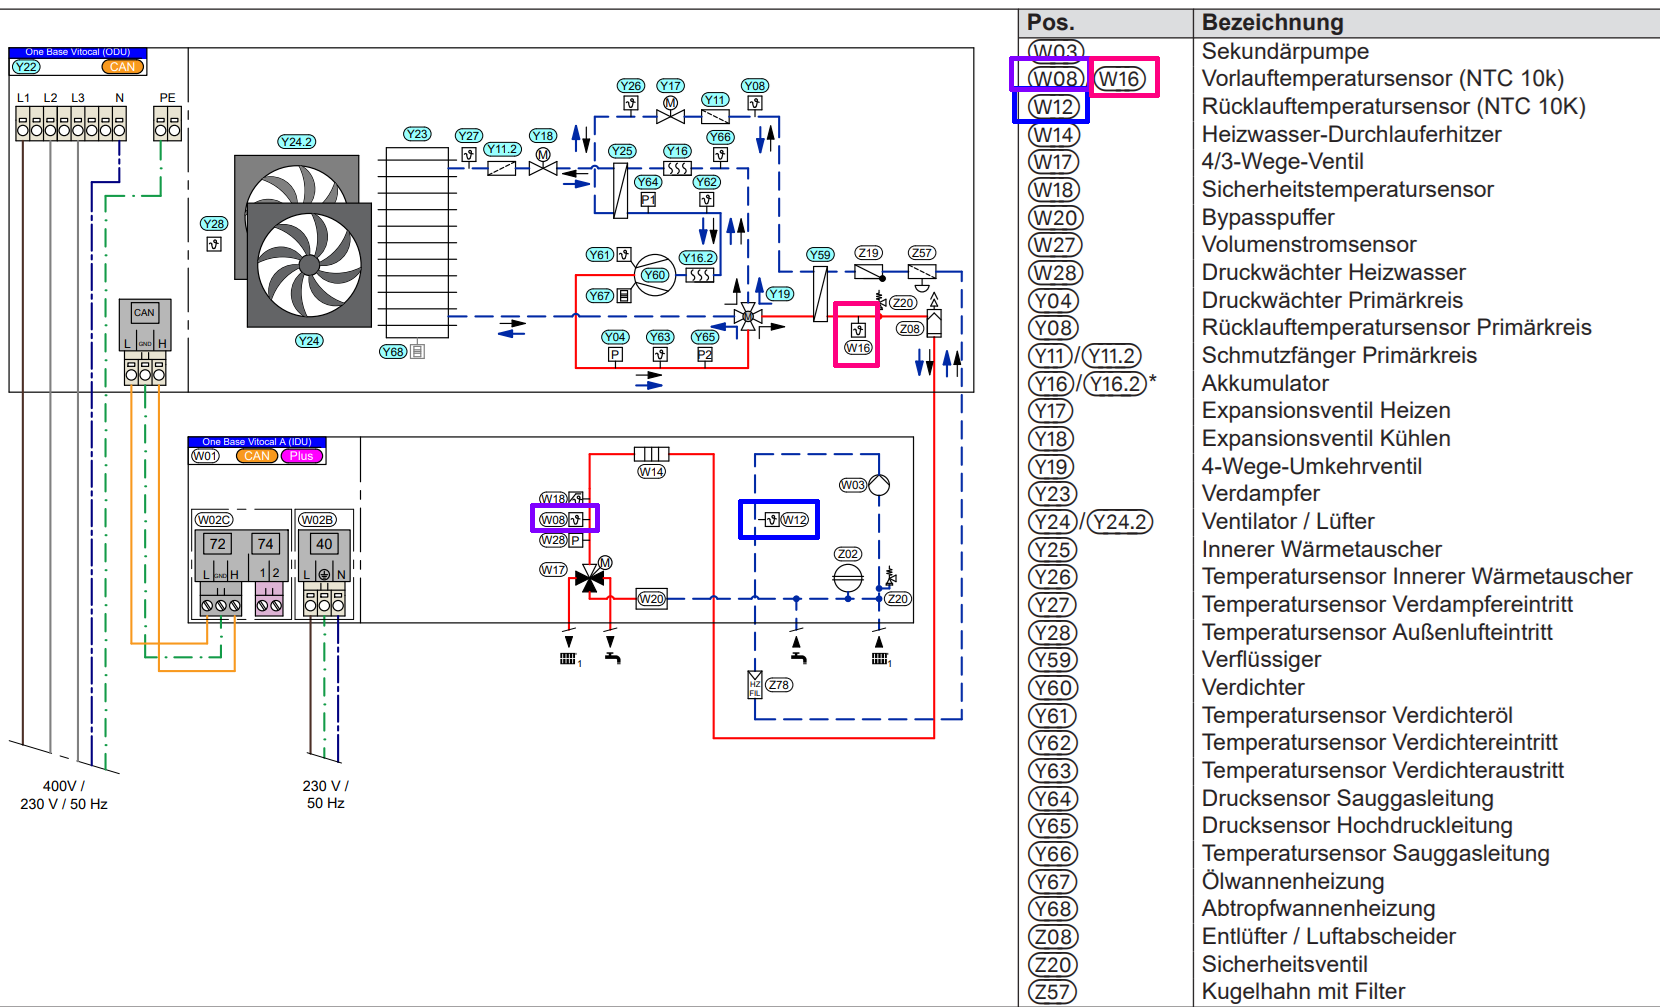
Task: Click the orange CAN badge in IDU header
Action: pyautogui.click(x=257, y=456)
